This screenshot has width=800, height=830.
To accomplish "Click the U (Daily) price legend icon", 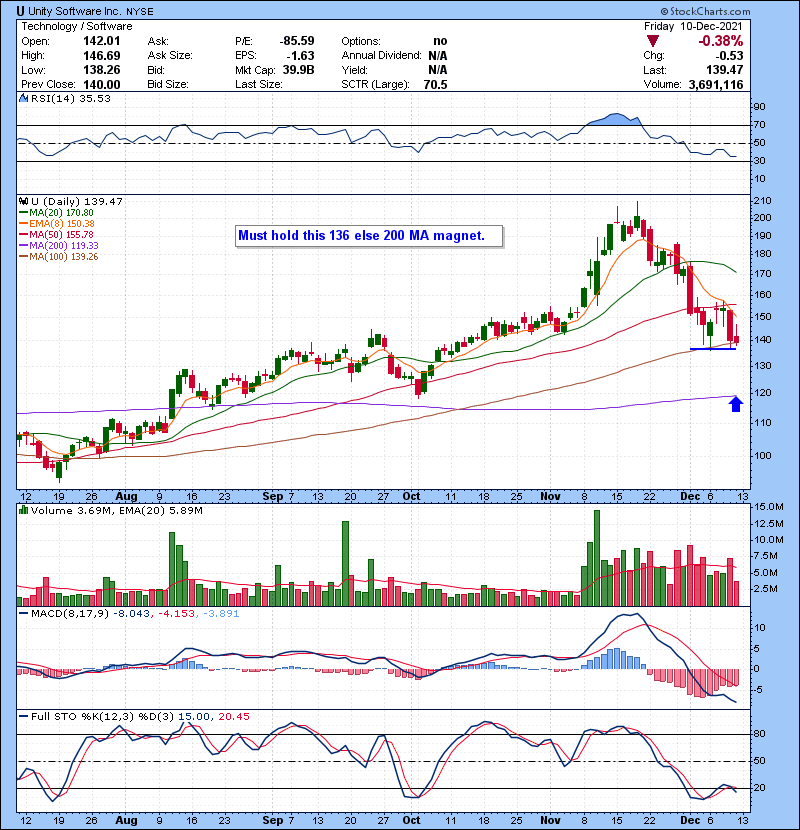I will tap(23, 201).
